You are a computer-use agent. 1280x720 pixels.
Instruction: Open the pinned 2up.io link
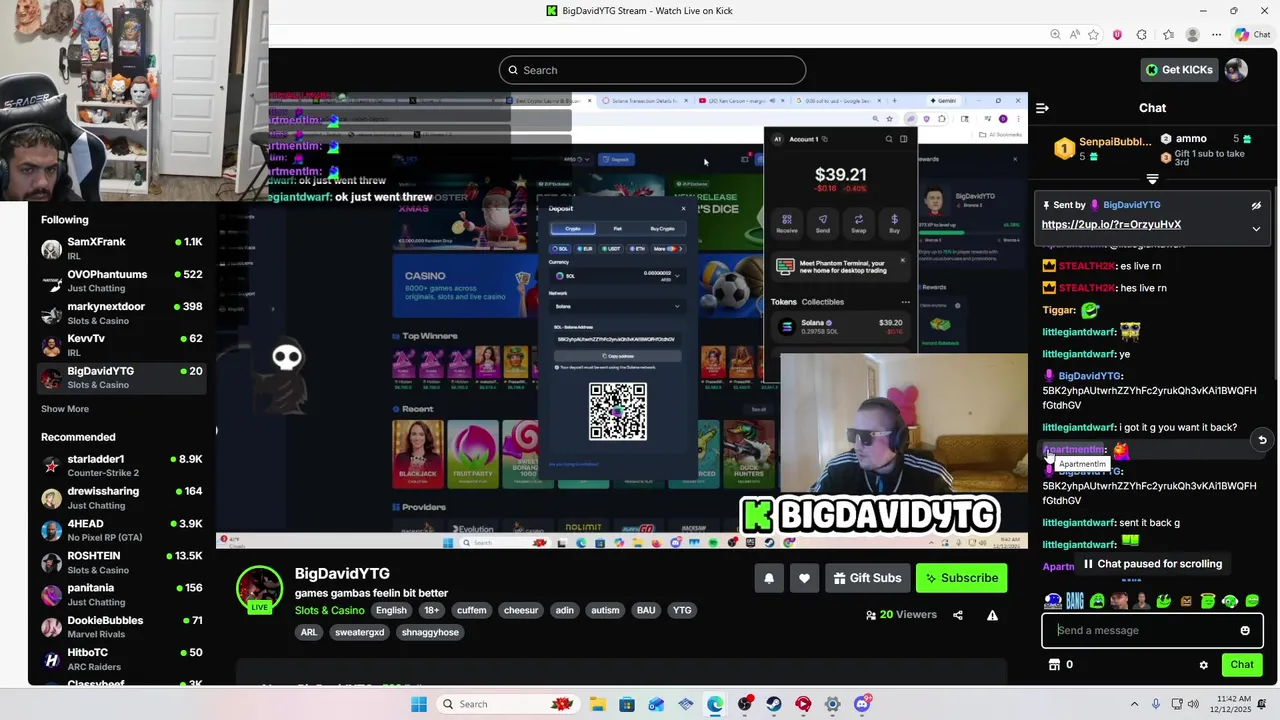pyautogui.click(x=1111, y=225)
